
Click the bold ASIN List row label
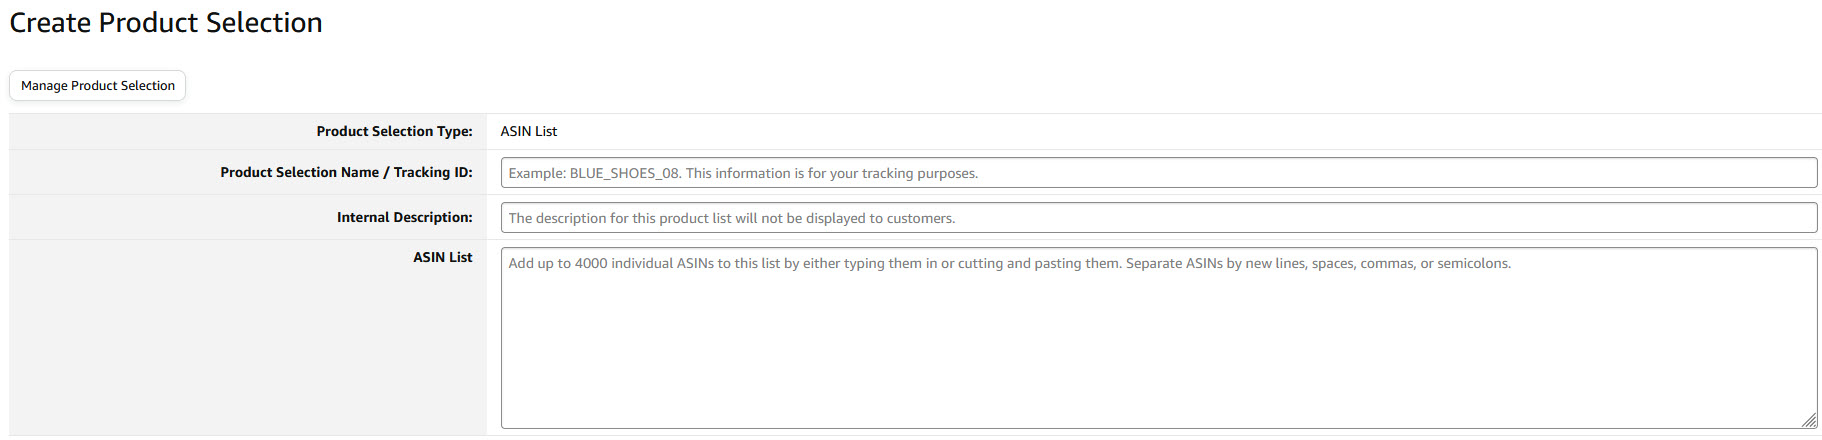tap(443, 258)
